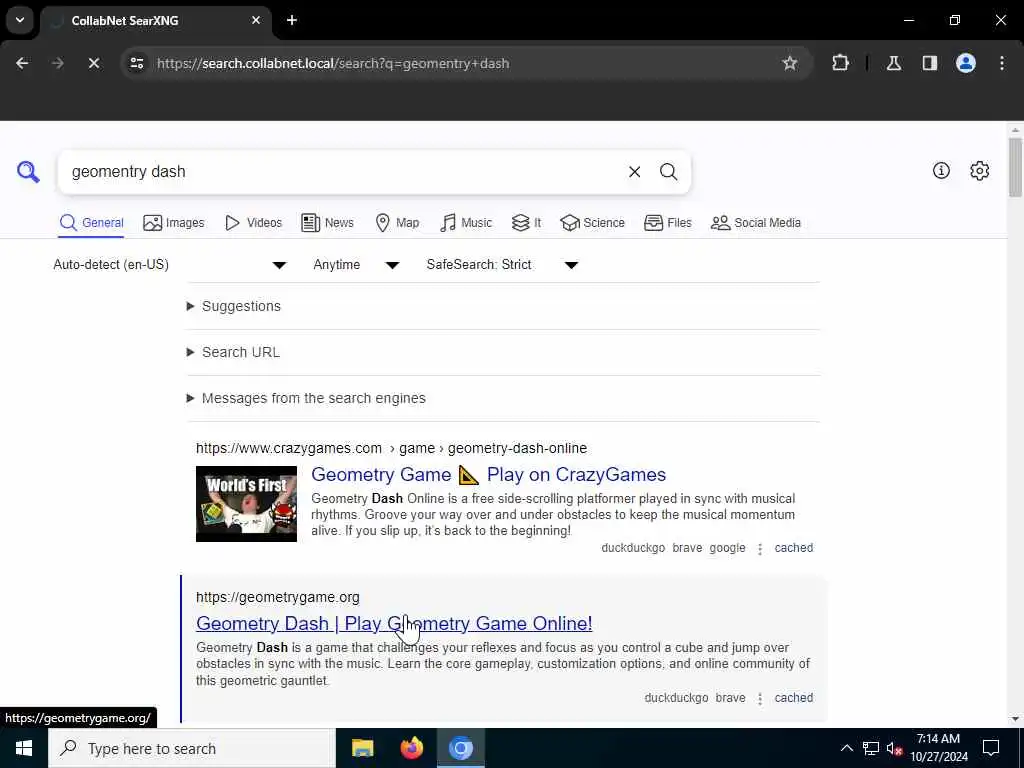View site information icon in address bar
The image size is (1024, 768).
137,63
